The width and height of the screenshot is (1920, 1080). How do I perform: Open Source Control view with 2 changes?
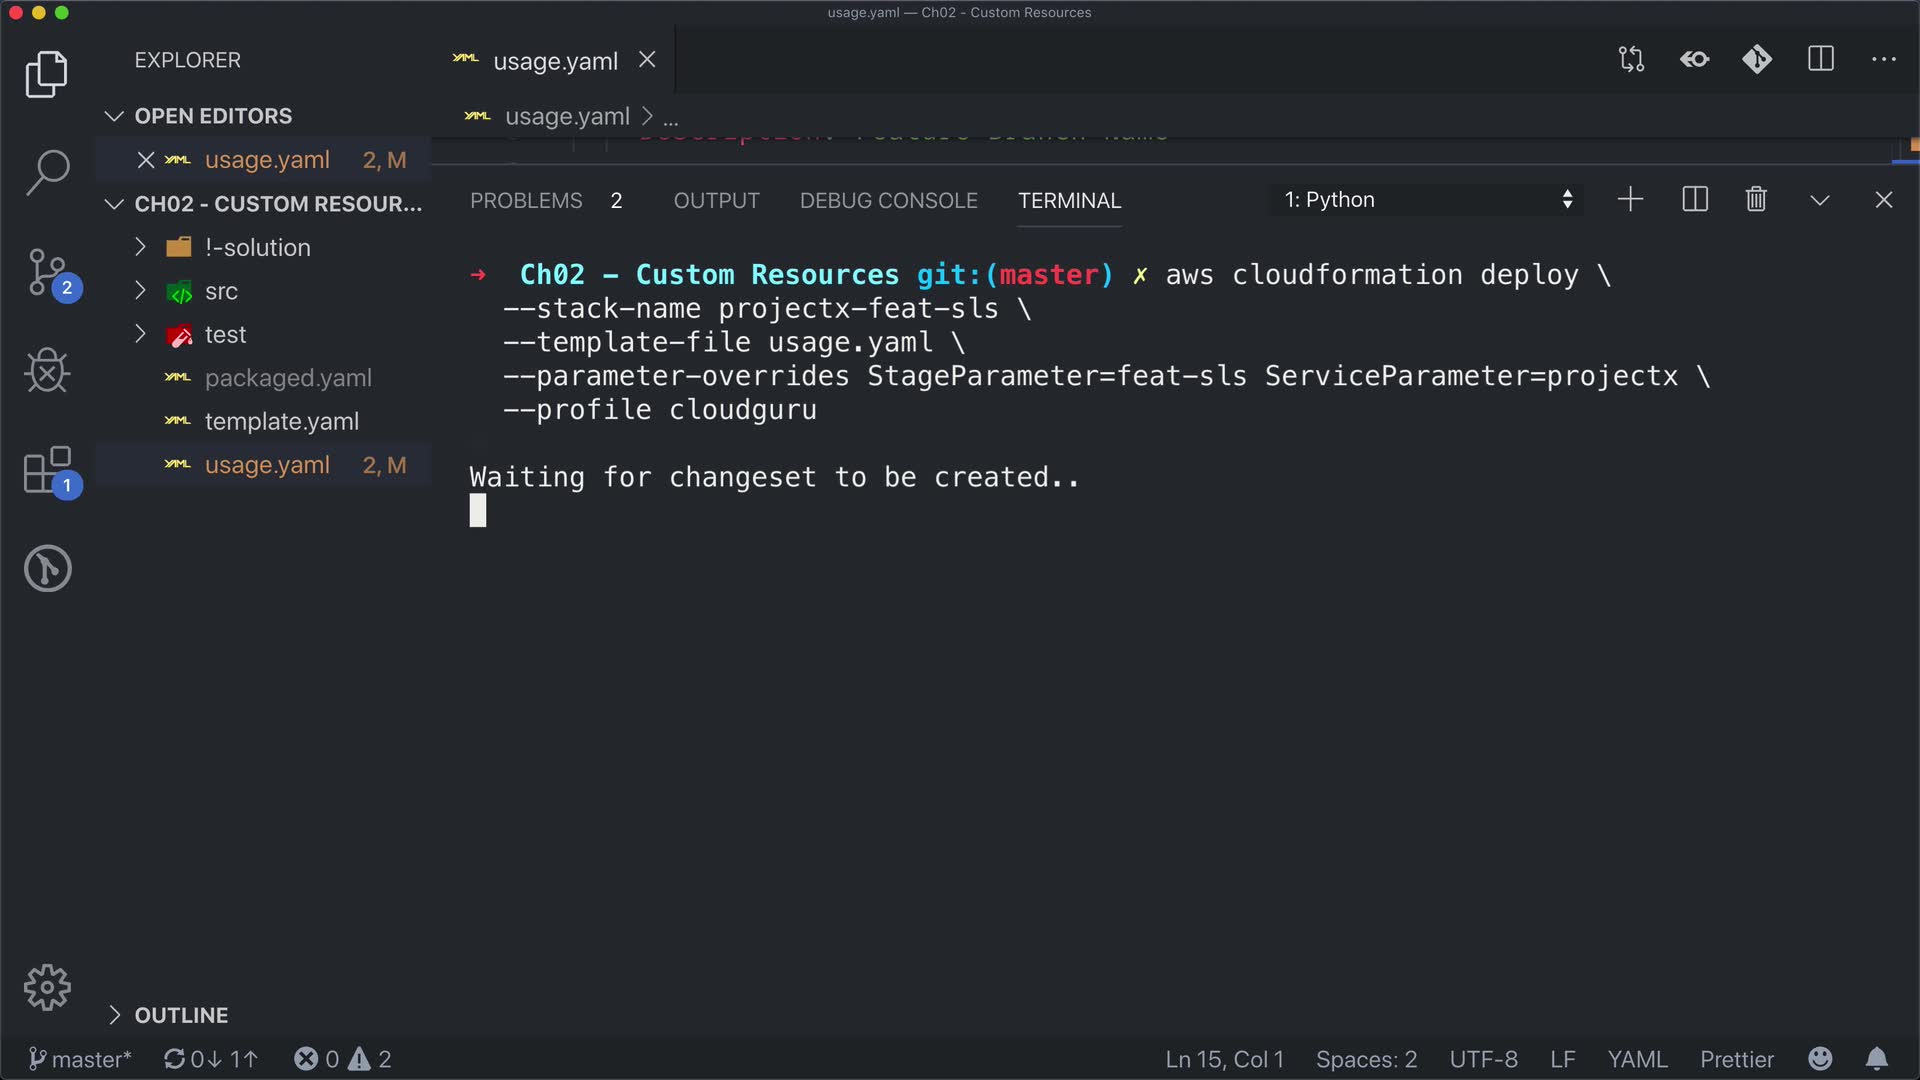pyautogui.click(x=47, y=272)
